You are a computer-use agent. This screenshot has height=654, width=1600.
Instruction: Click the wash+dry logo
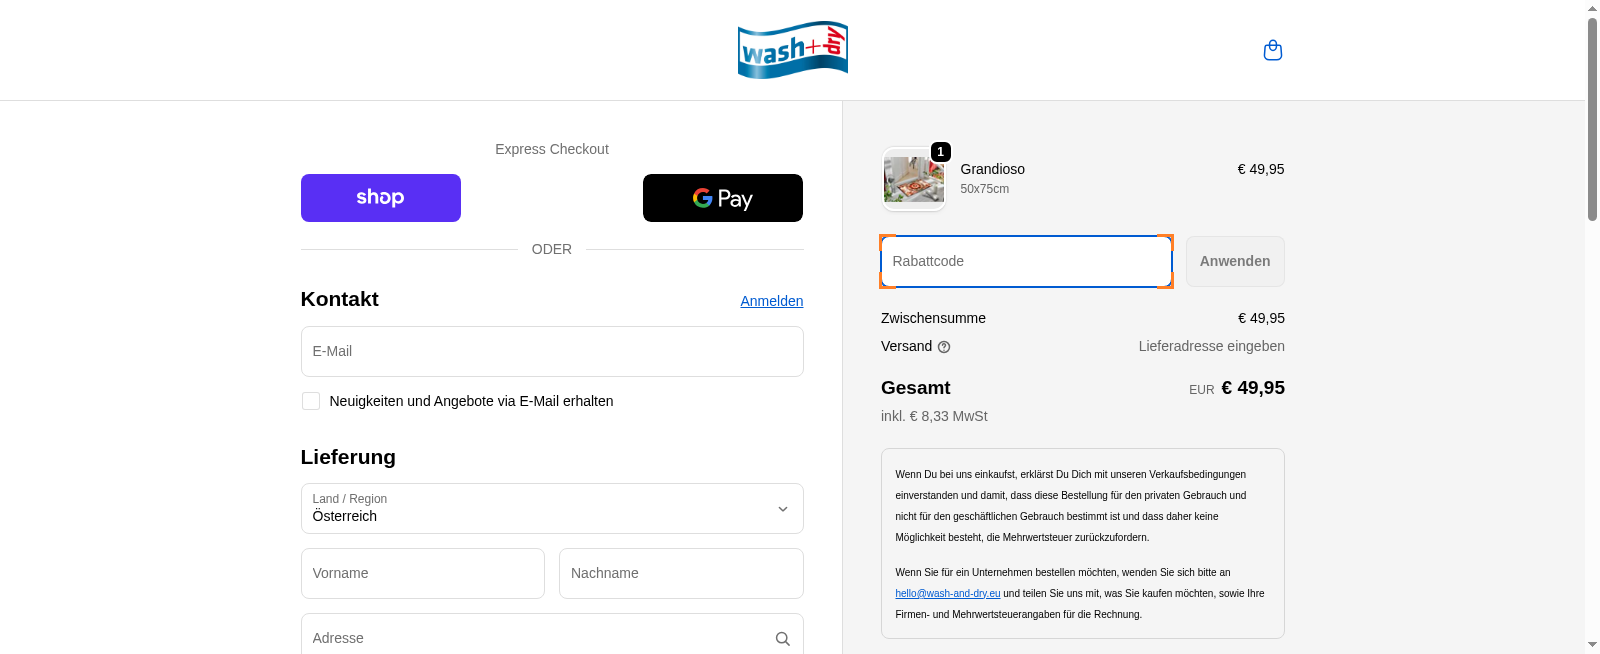(793, 50)
